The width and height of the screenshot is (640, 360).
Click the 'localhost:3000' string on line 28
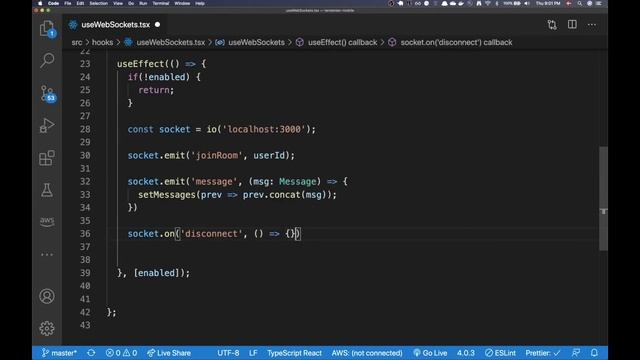(264, 129)
